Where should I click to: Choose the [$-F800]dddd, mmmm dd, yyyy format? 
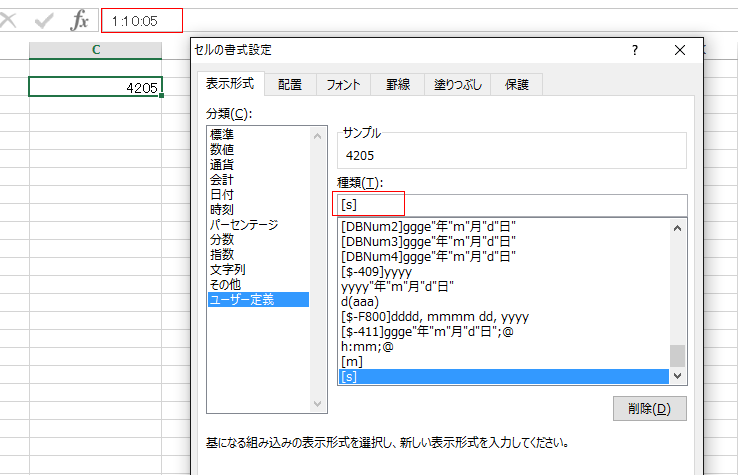pyautogui.click(x=504, y=317)
